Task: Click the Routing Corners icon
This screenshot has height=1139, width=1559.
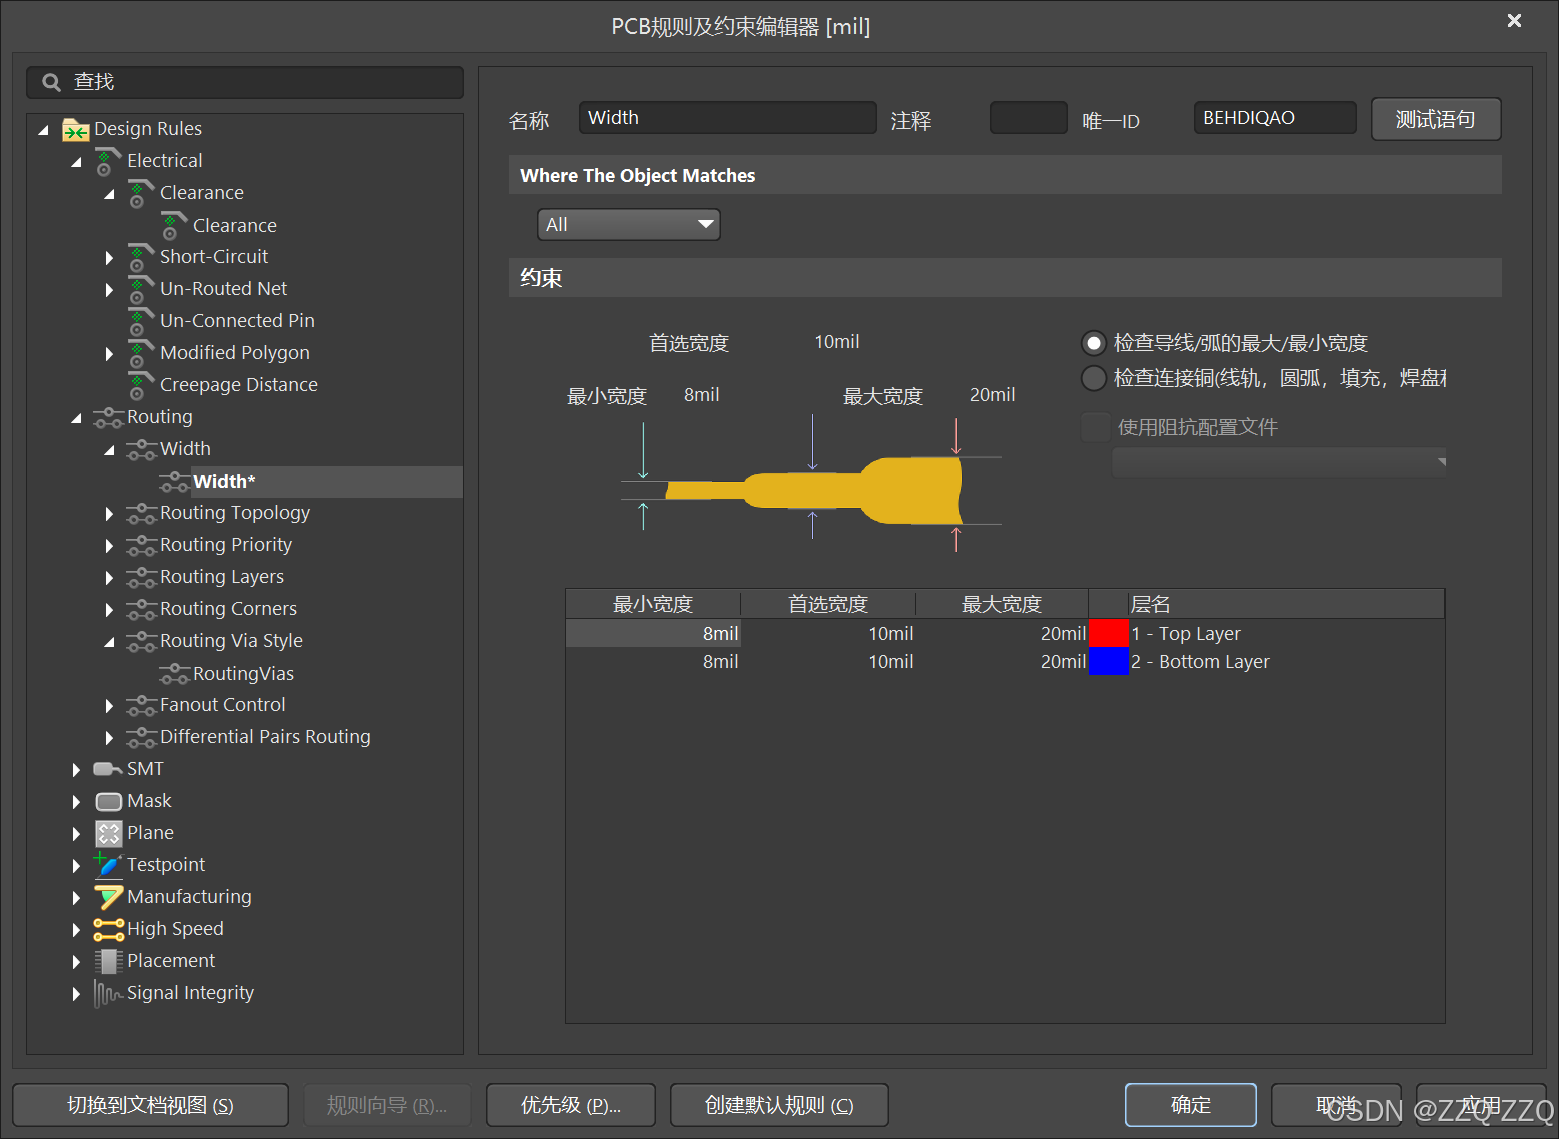Action: pyautogui.click(x=141, y=610)
